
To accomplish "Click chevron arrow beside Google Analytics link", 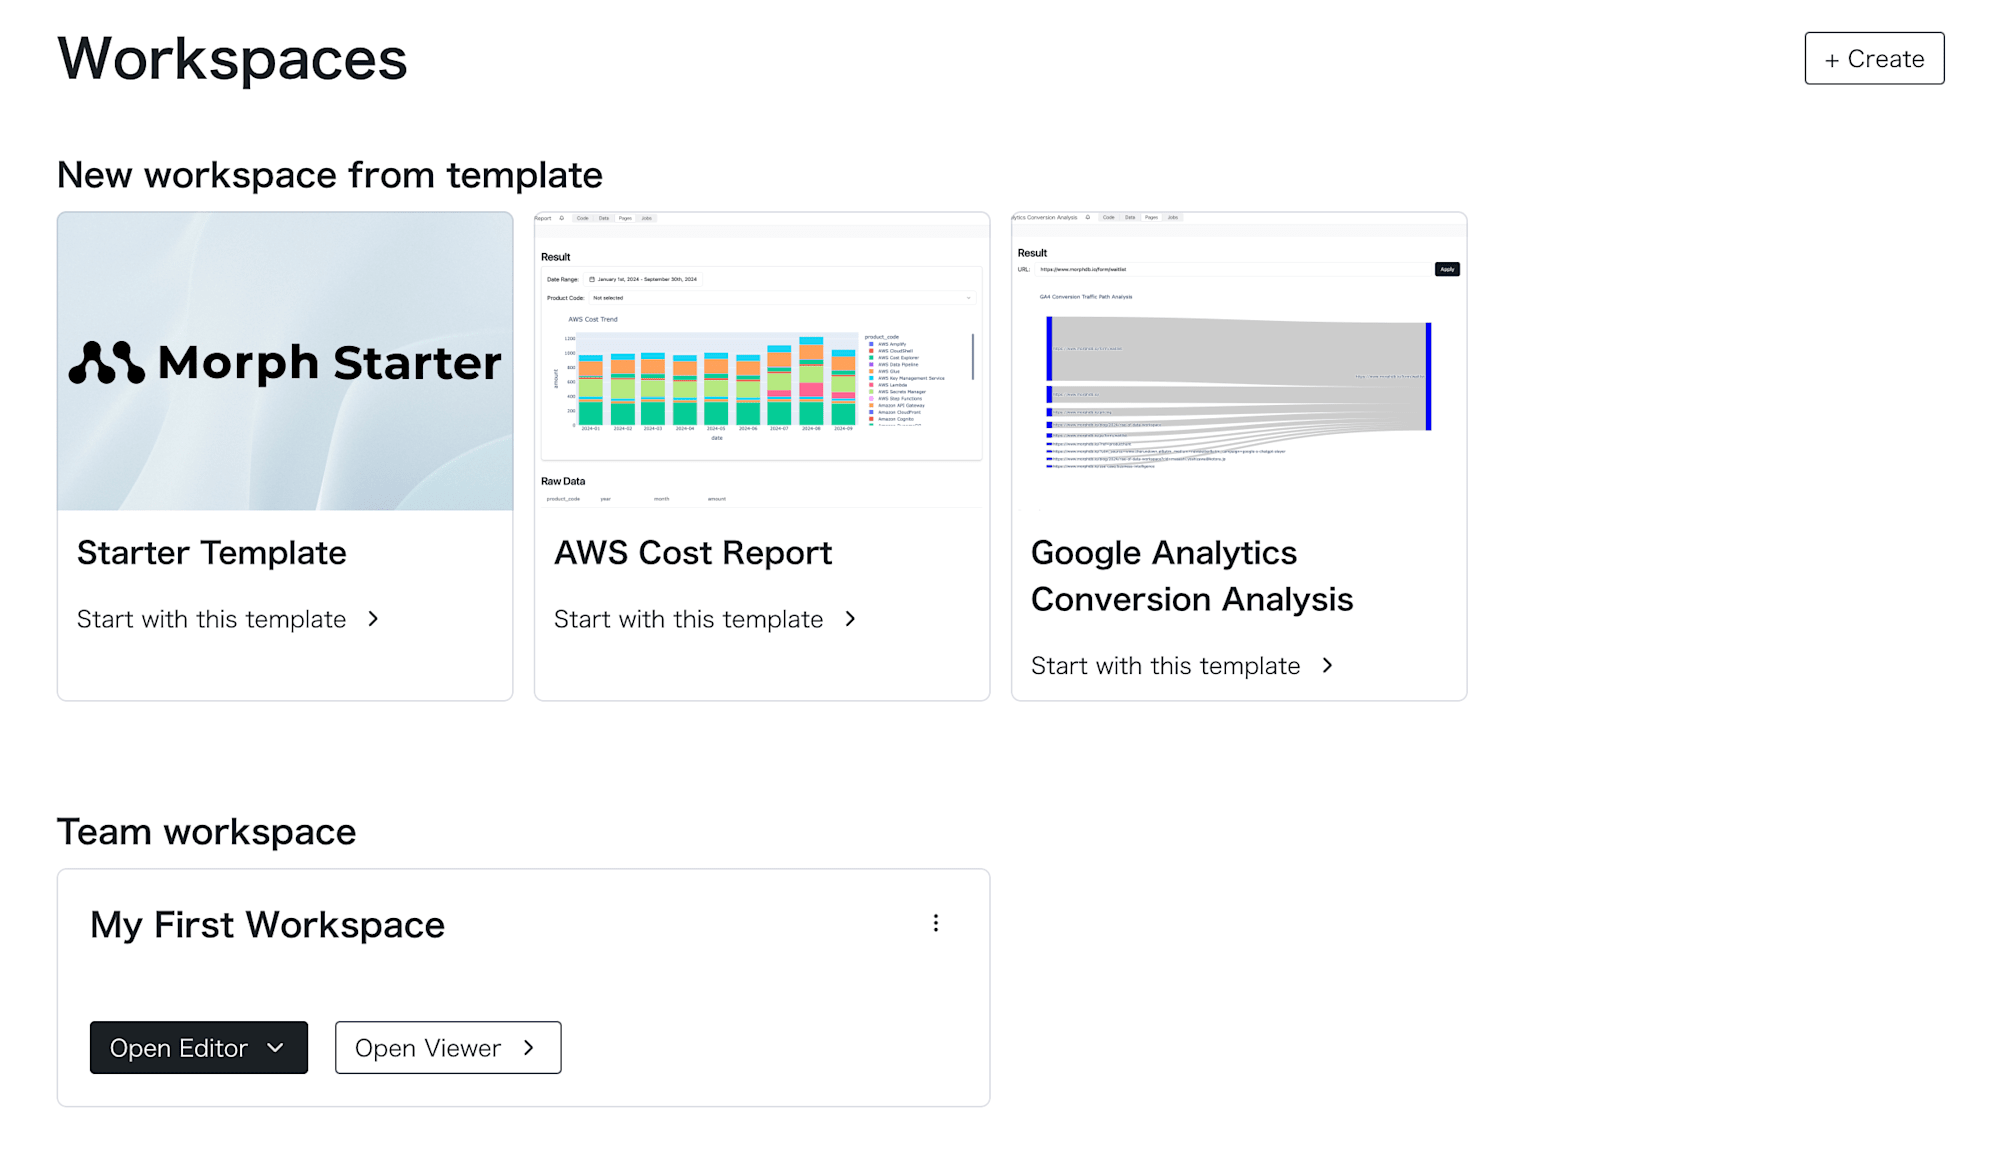I will [1327, 666].
